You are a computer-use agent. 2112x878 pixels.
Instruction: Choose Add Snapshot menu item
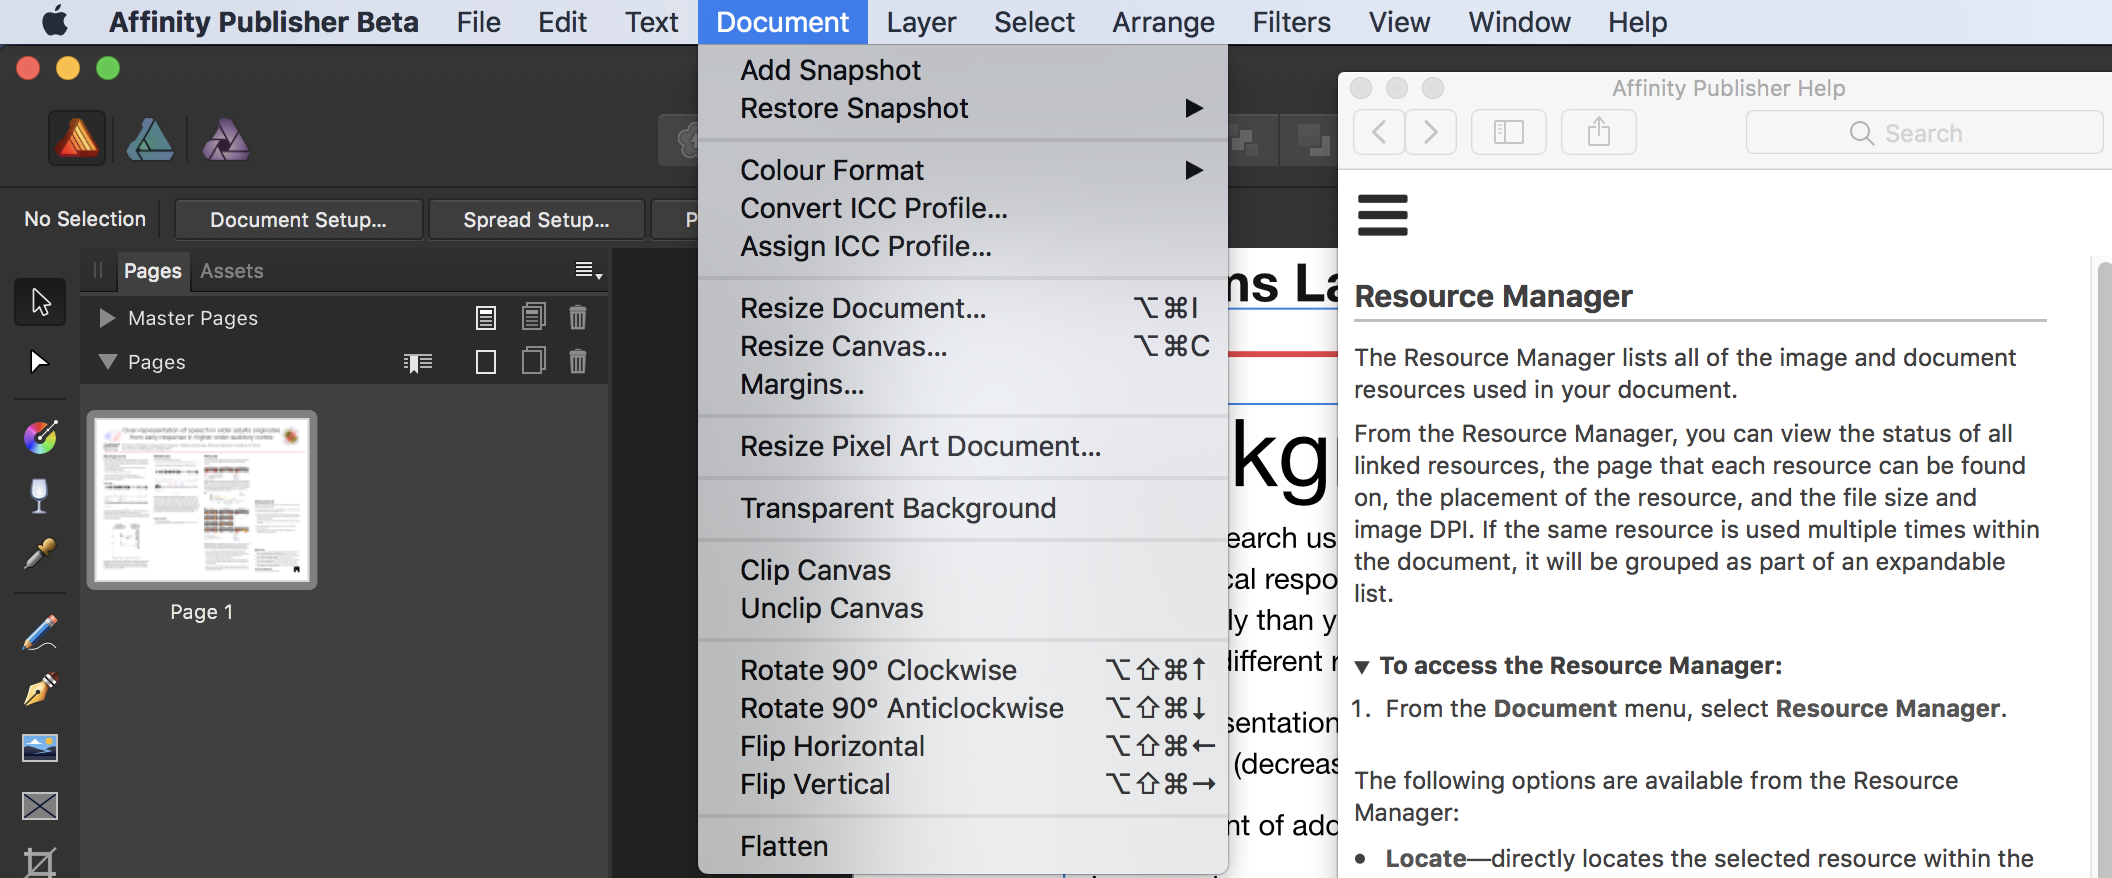pos(963,70)
